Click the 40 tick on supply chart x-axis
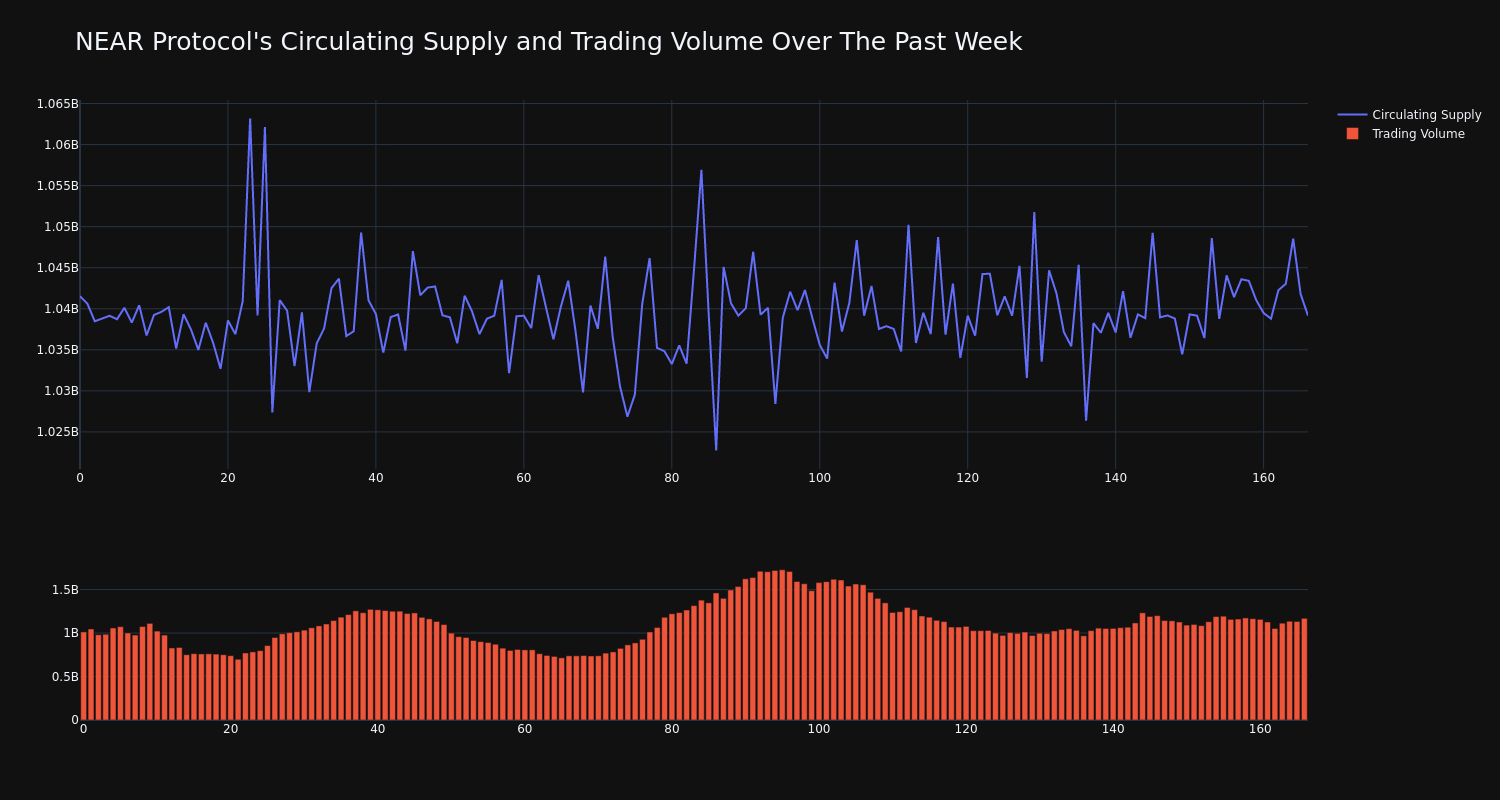The image size is (1500, 800). pos(376,478)
